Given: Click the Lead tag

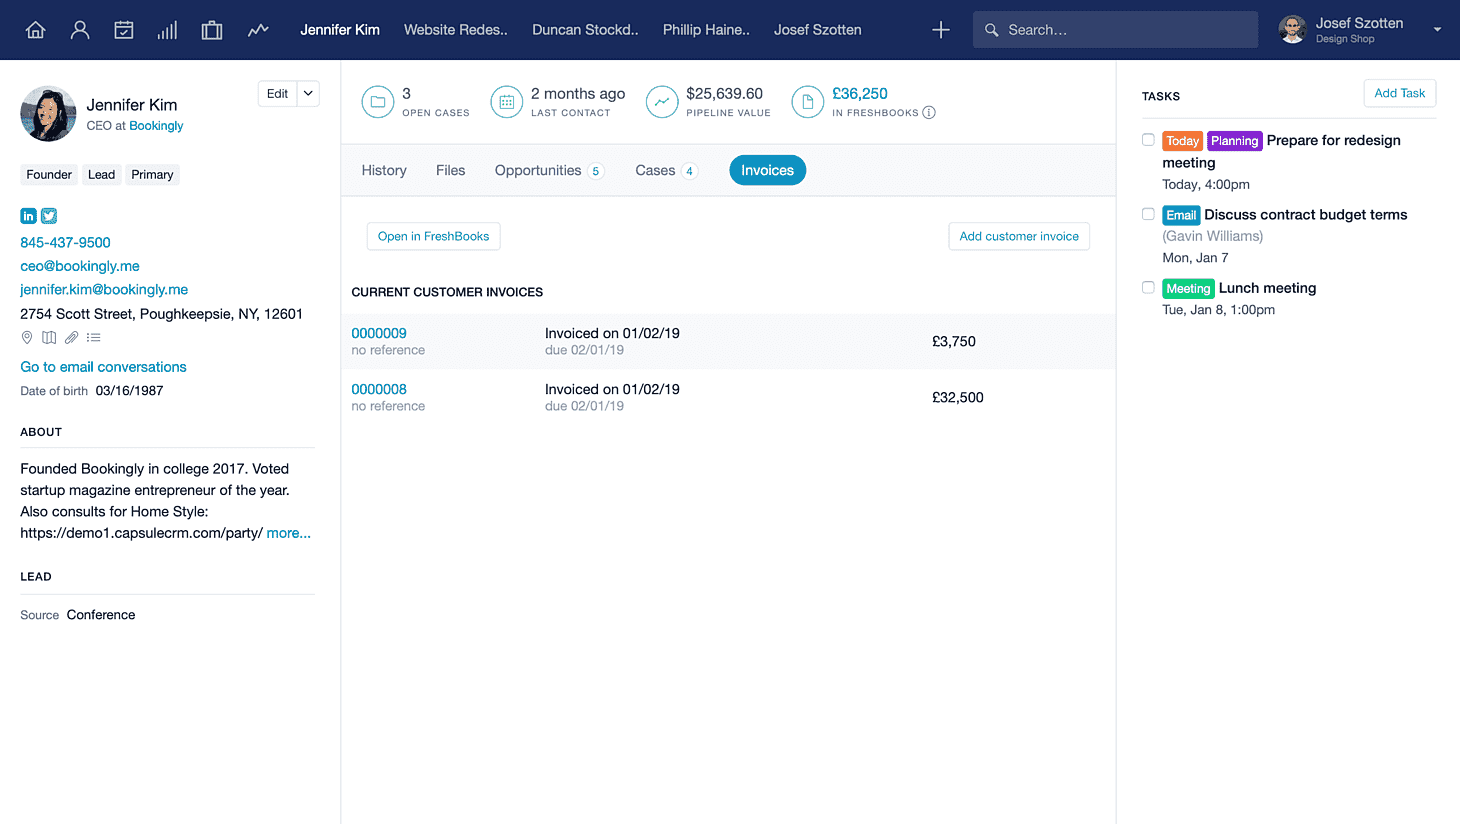Looking at the screenshot, I should pyautogui.click(x=101, y=175).
